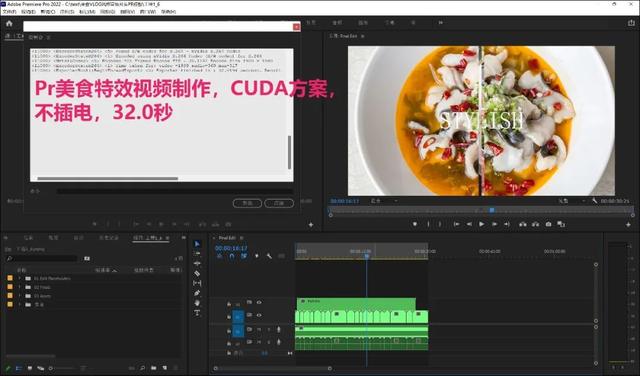Screen dimensions: 640x376
Task: Toggle snap magnet in timeline
Action: tap(232, 256)
